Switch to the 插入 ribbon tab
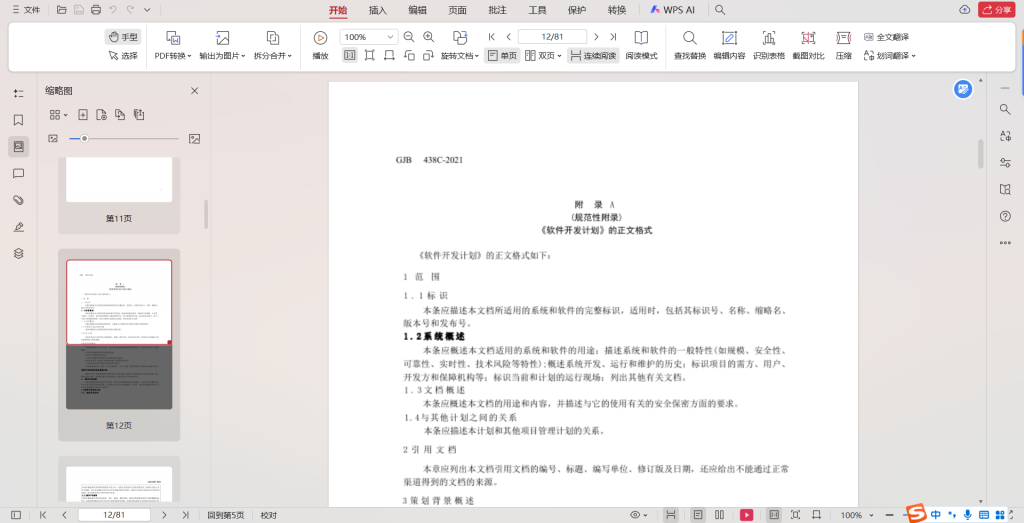 378,10
